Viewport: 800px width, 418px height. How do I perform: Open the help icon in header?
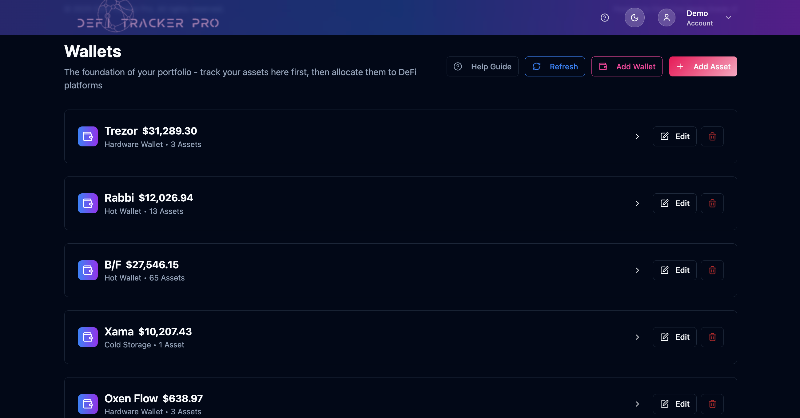point(605,18)
